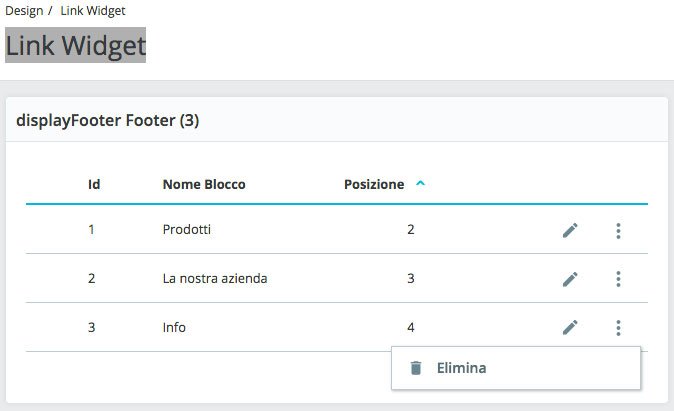Select the Prodotti row name
Screen dimensions: 674x411
(x=187, y=230)
